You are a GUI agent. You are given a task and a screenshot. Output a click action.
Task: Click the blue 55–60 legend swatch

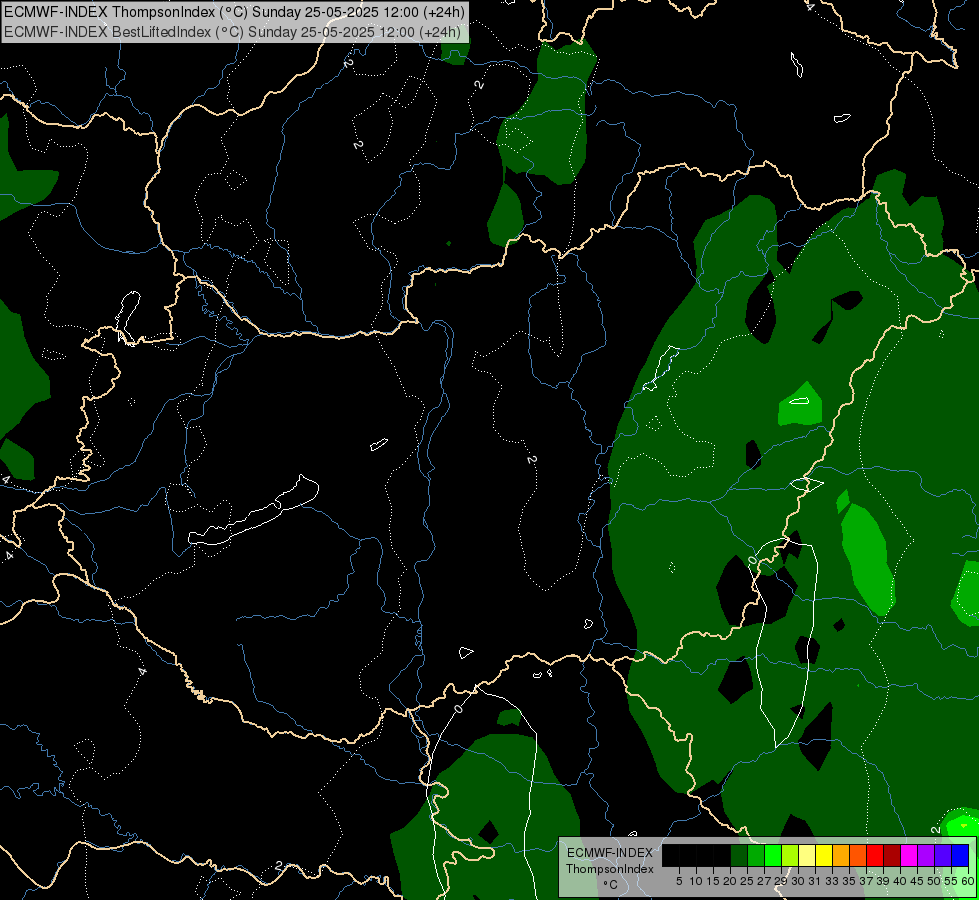click(x=960, y=855)
